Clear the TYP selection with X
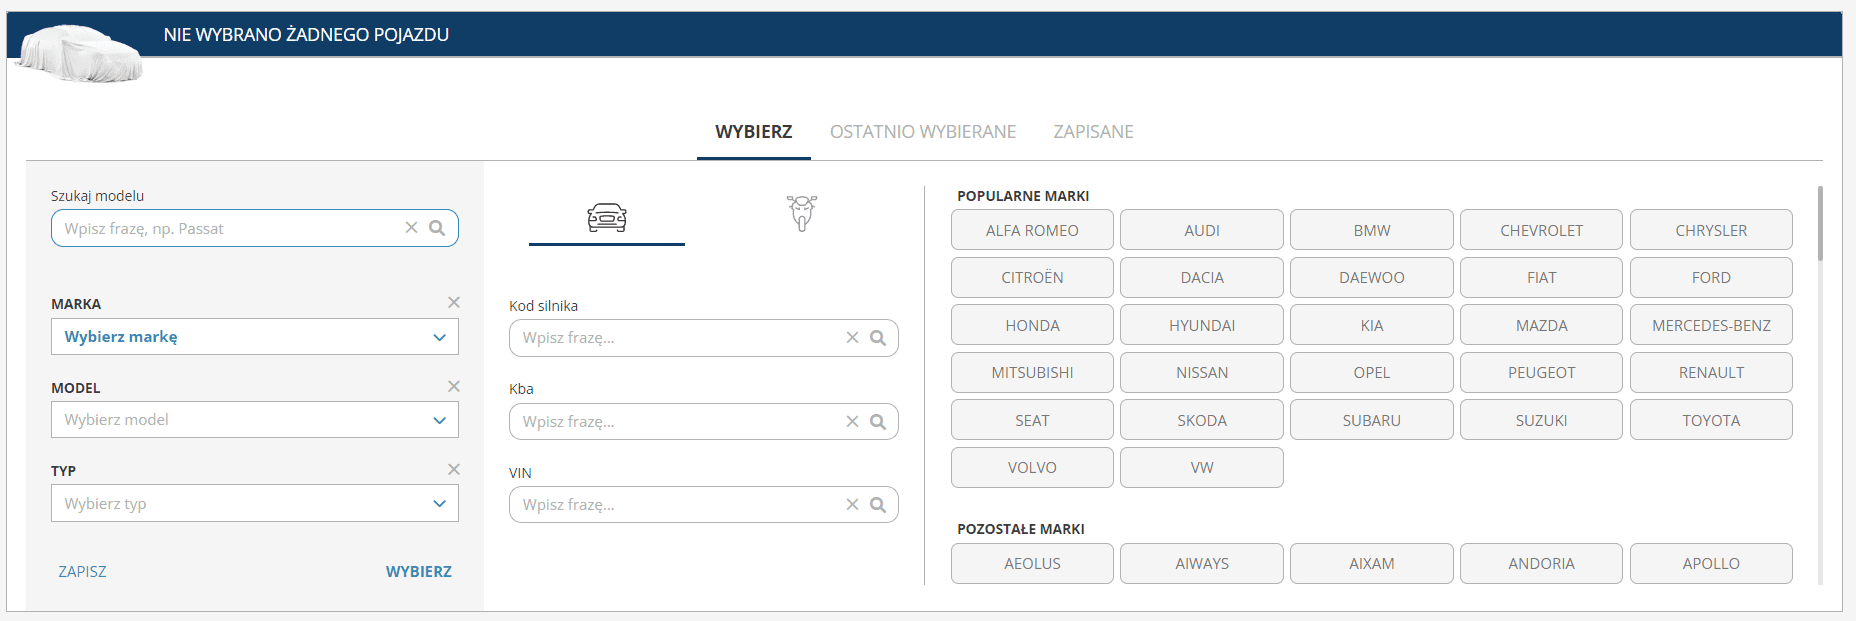This screenshot has height=621, width=1856. click(x=454, y=469)
